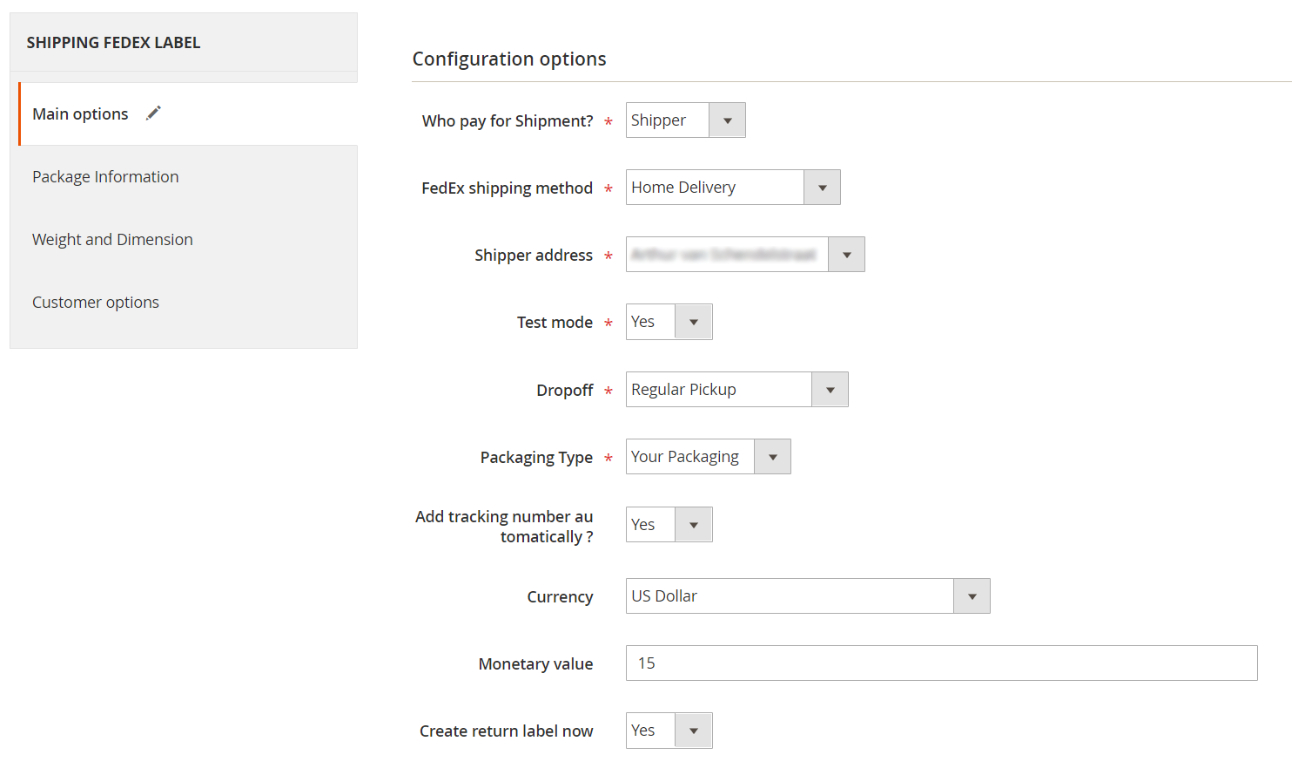Open the Dropoff Regular Pickup dropdown
The width and height of the screenshot is (1292, 757).
737,389
